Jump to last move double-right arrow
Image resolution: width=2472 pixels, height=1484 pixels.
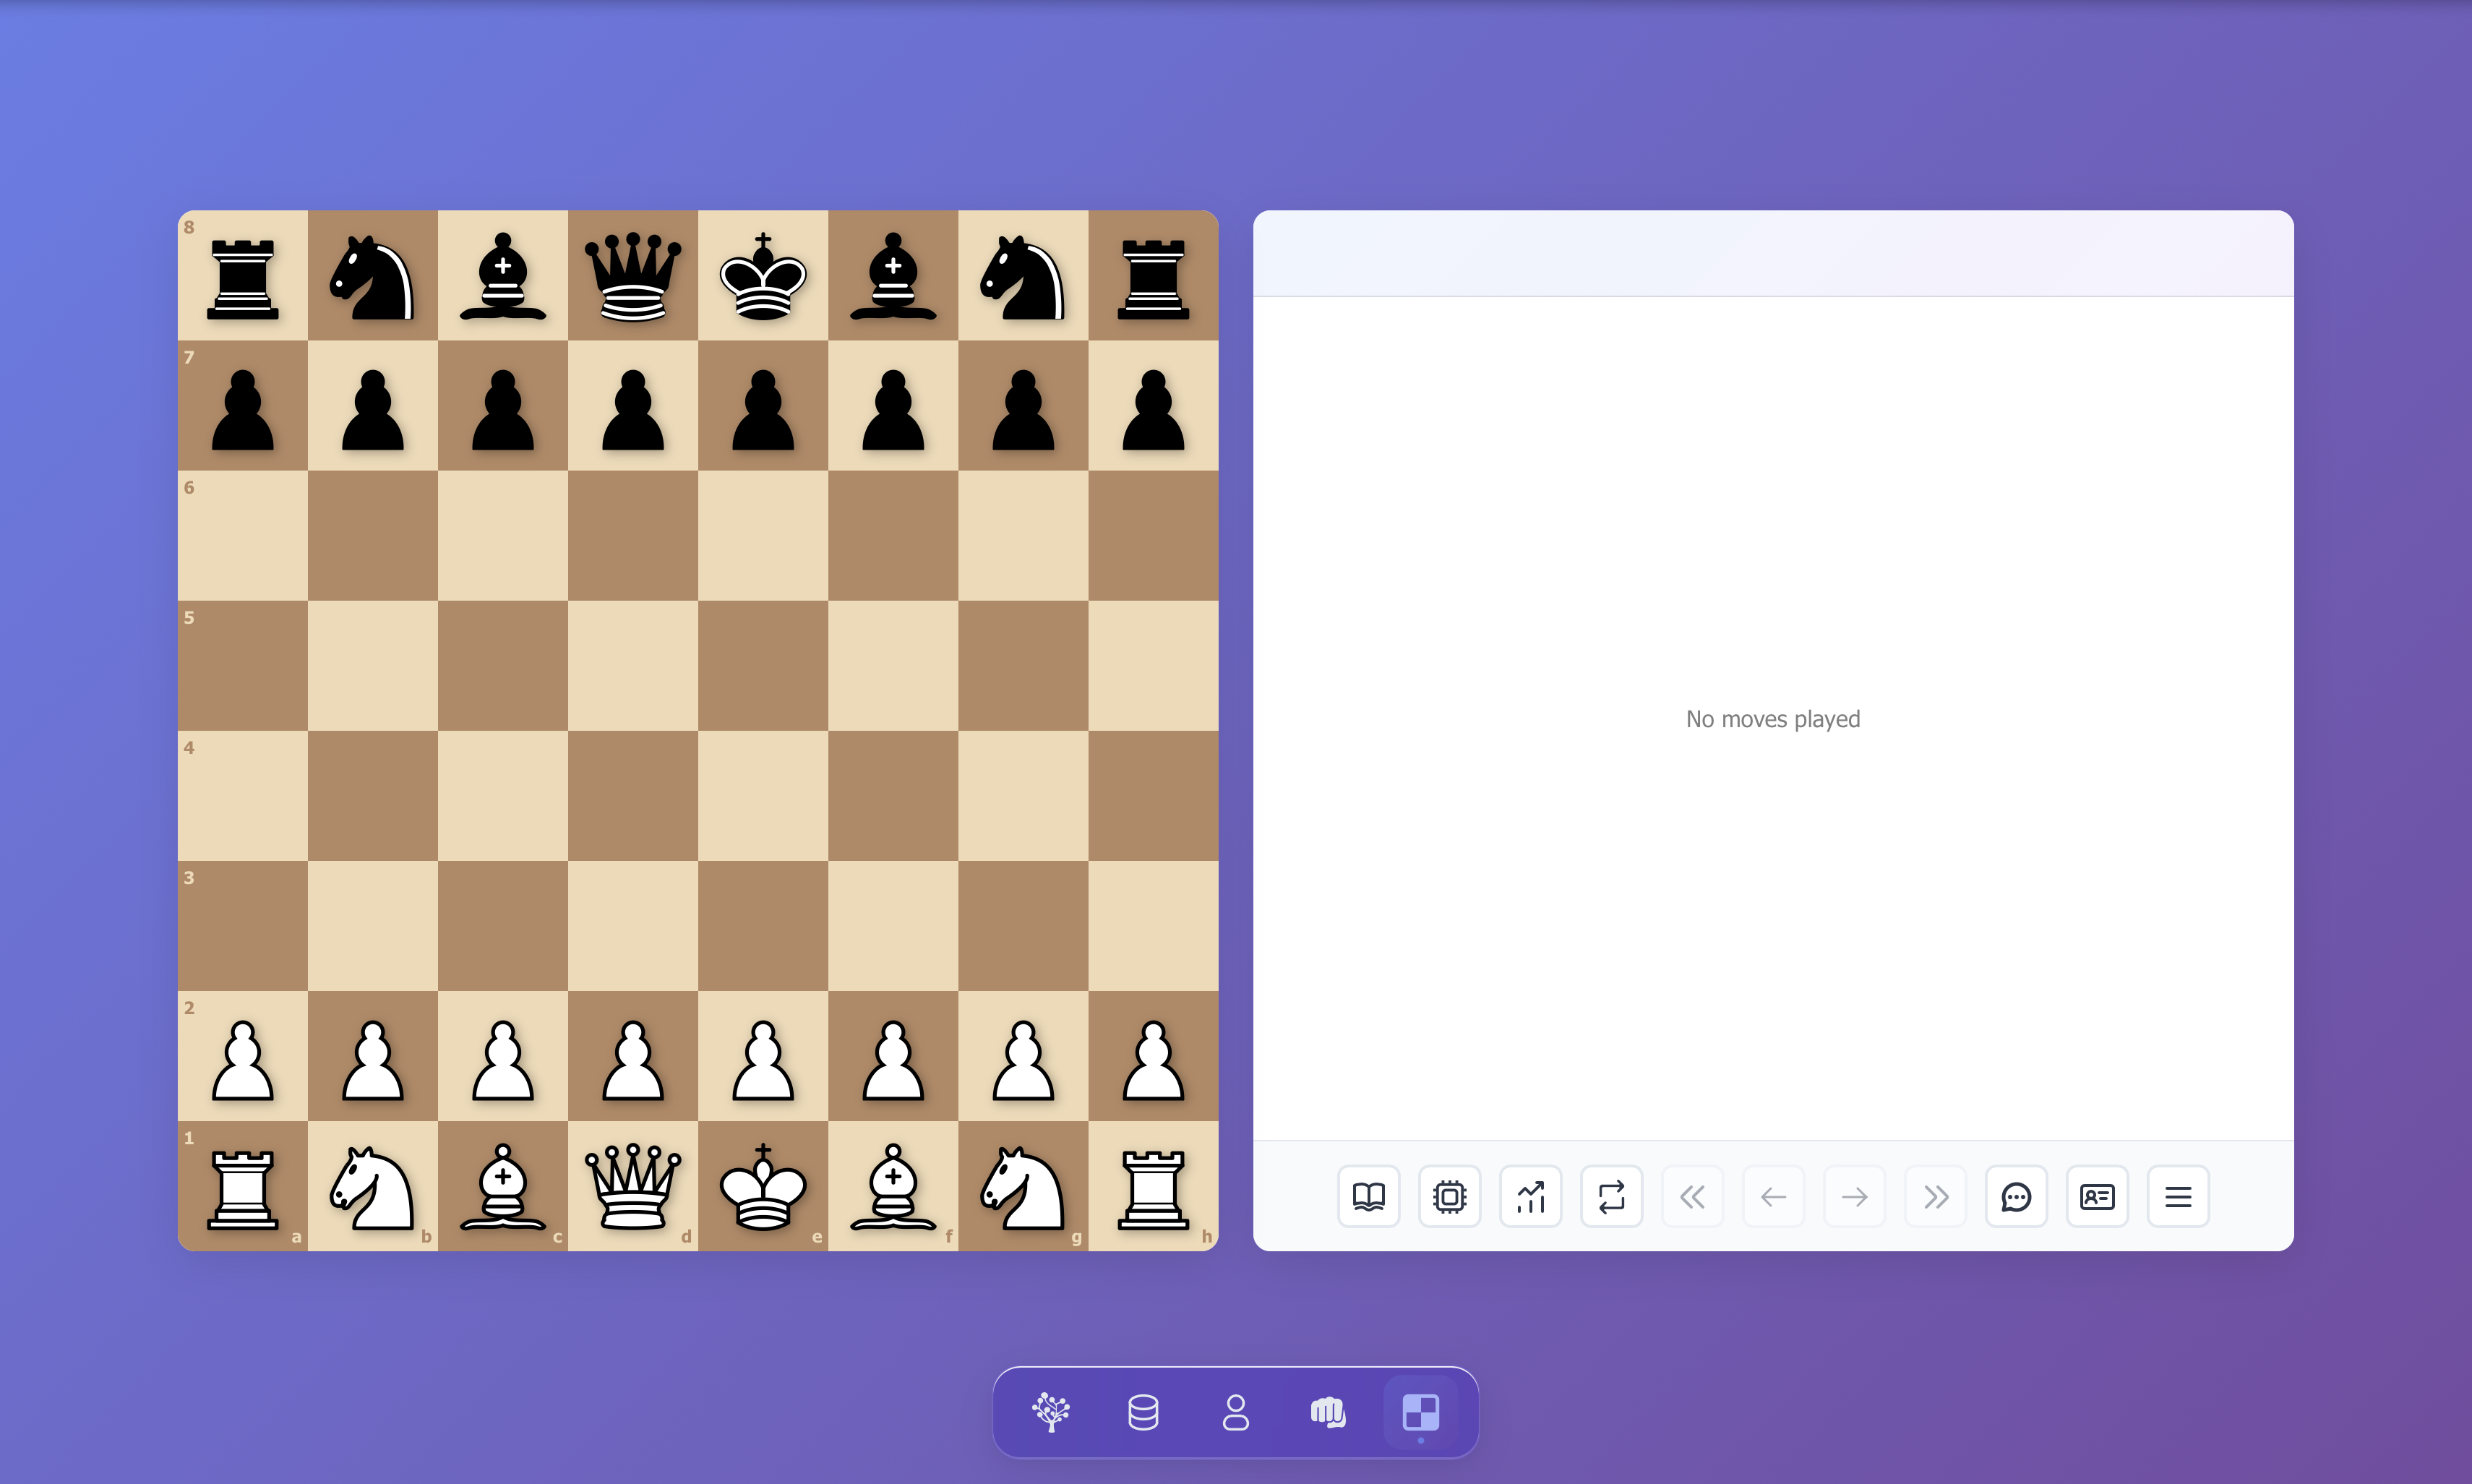click(1935, 1196)
